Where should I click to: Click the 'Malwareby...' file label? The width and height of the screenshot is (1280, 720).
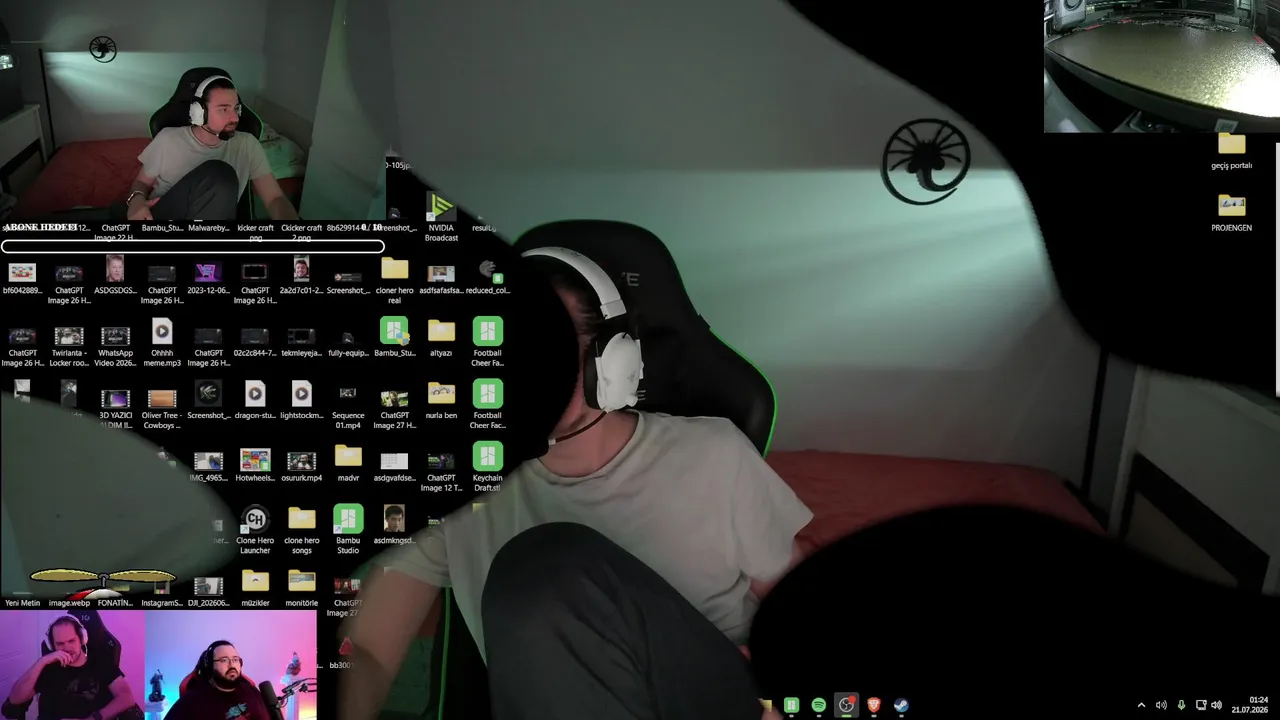(208, 228)
